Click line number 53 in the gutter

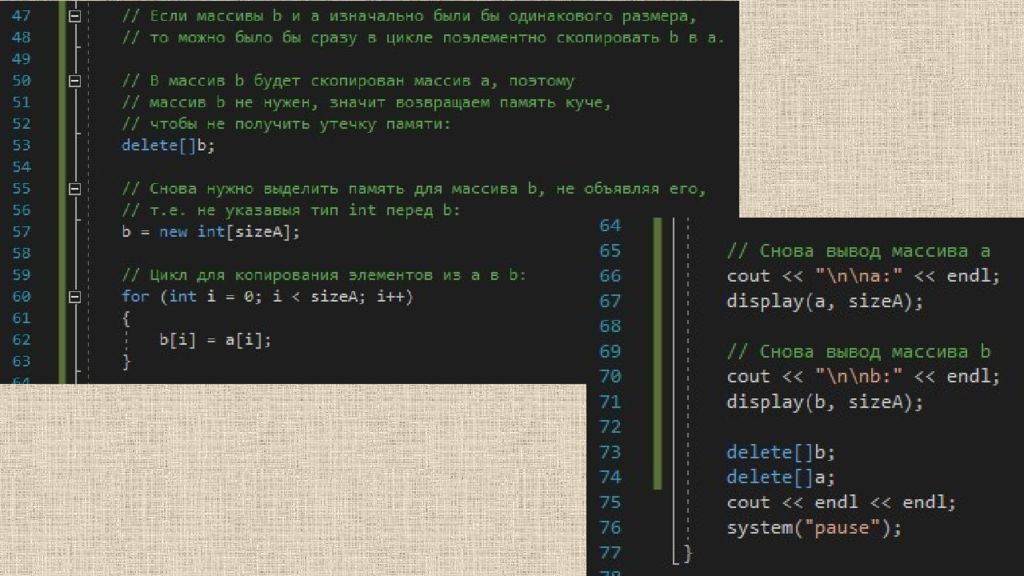tap(22, 145)
